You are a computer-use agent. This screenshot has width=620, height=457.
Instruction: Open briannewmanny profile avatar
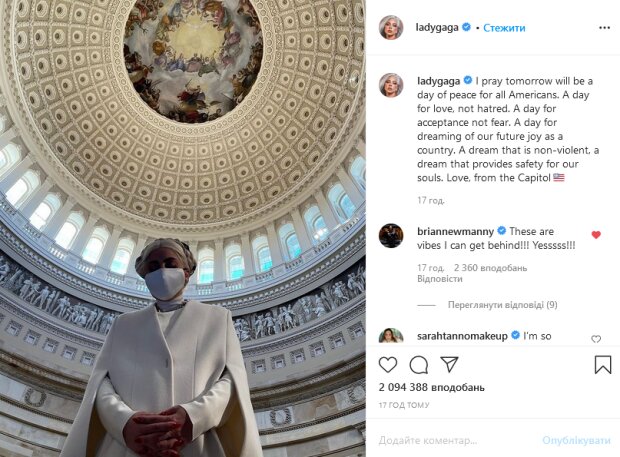[391, 236]
